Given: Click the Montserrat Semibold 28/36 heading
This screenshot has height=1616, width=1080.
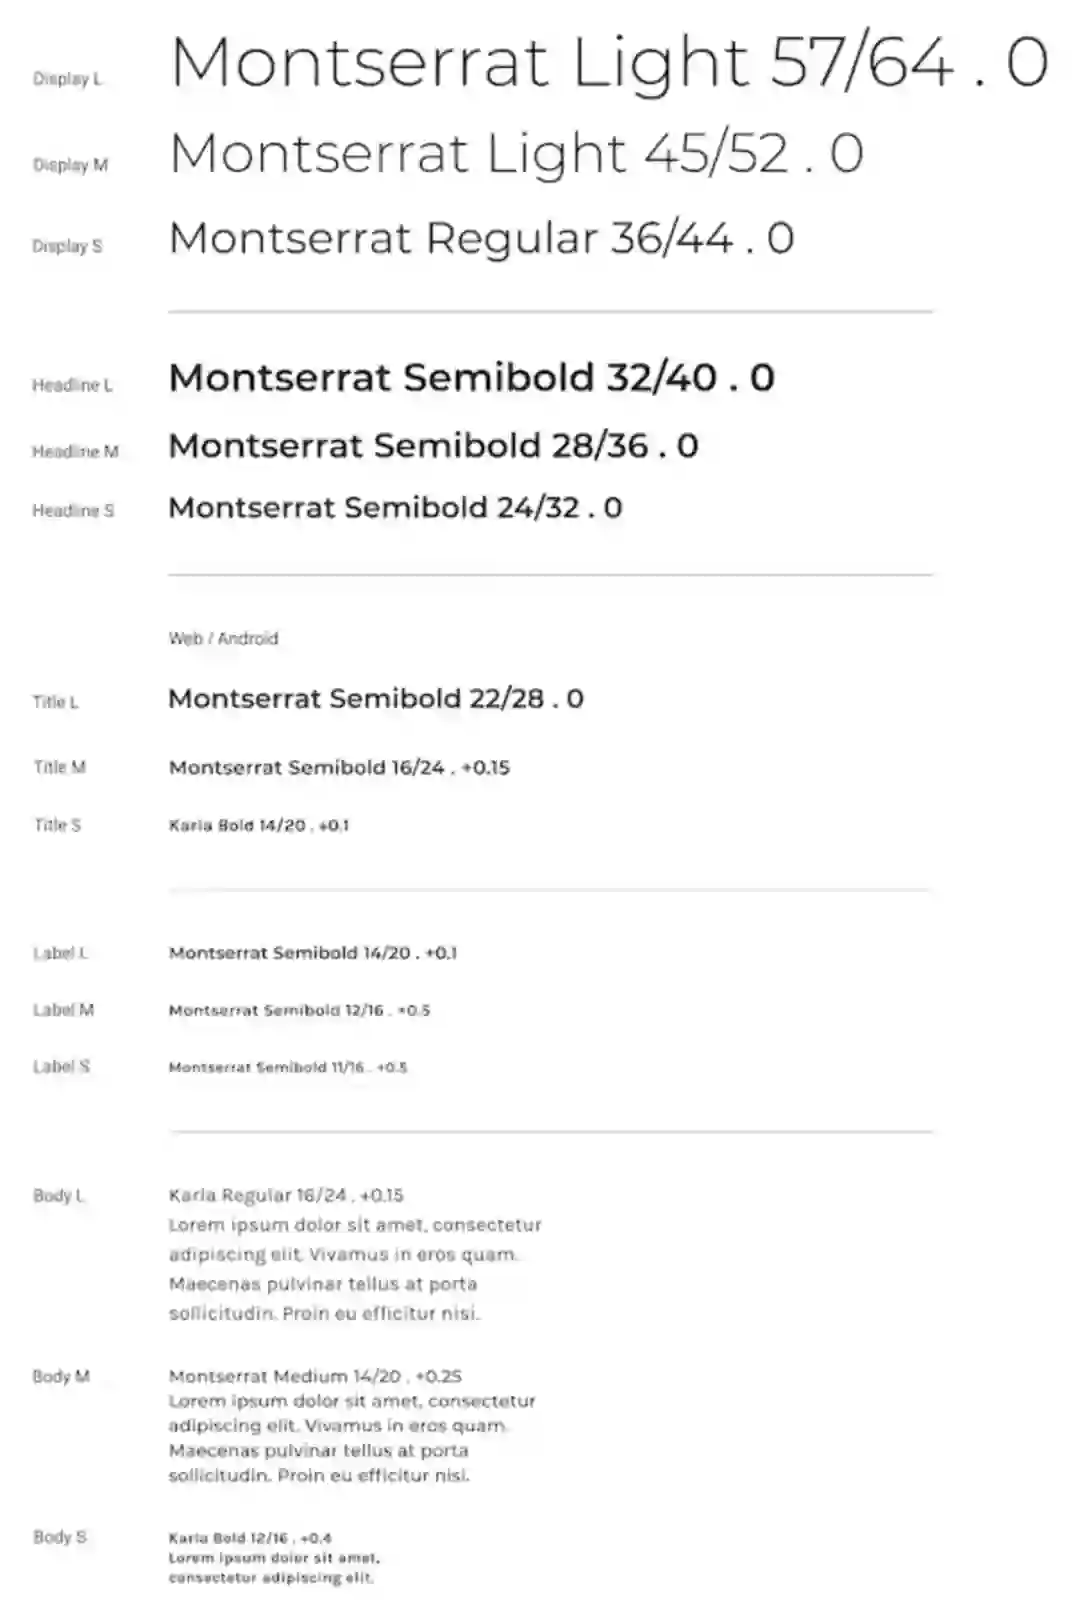Looking at the screenshot, I should (433, 446).
